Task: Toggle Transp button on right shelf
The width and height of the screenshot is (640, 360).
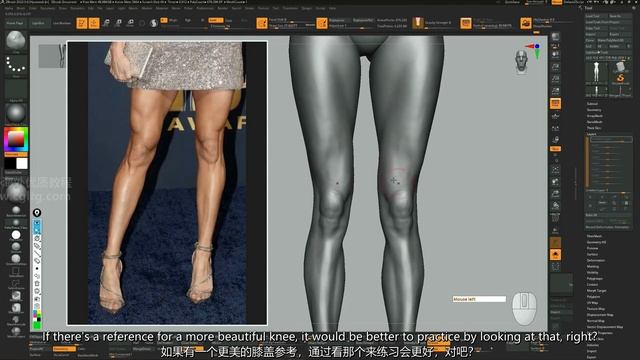Action: click(x=556, y=231)
